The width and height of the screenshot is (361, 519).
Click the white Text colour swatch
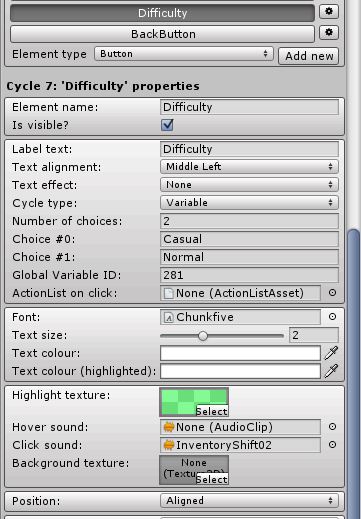[240, 353]
